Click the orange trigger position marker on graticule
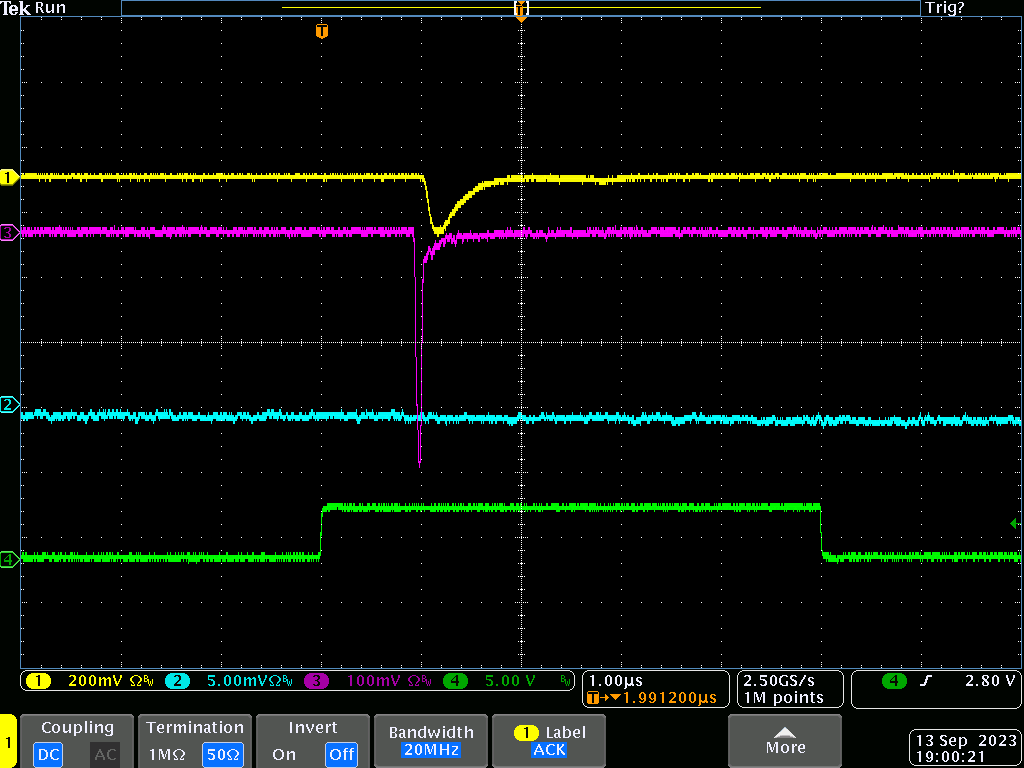1024x768 pixels. click(321, 31)
